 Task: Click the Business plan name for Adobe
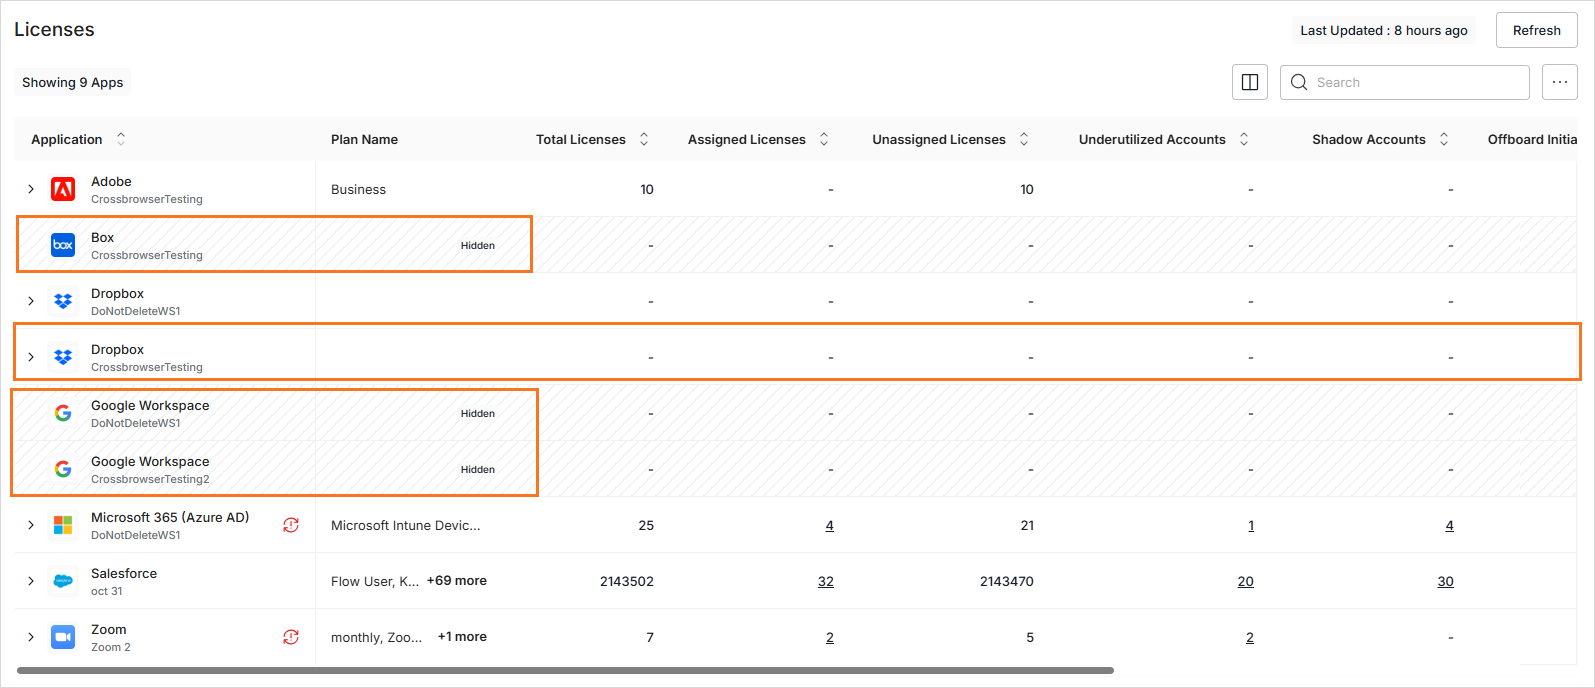pyautogui.click(x=358, y=189)
